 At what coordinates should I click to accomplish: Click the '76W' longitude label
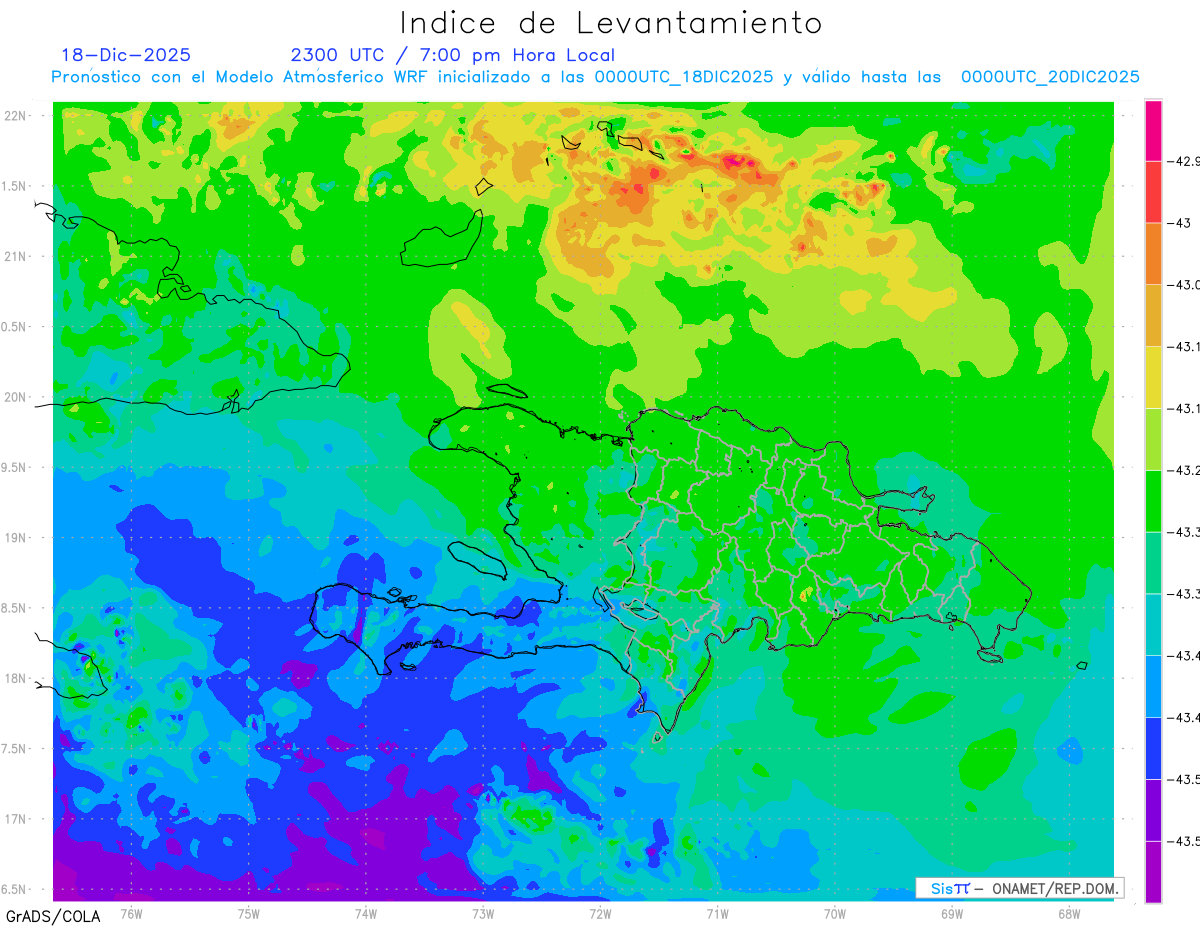click(x=132, y=913)
